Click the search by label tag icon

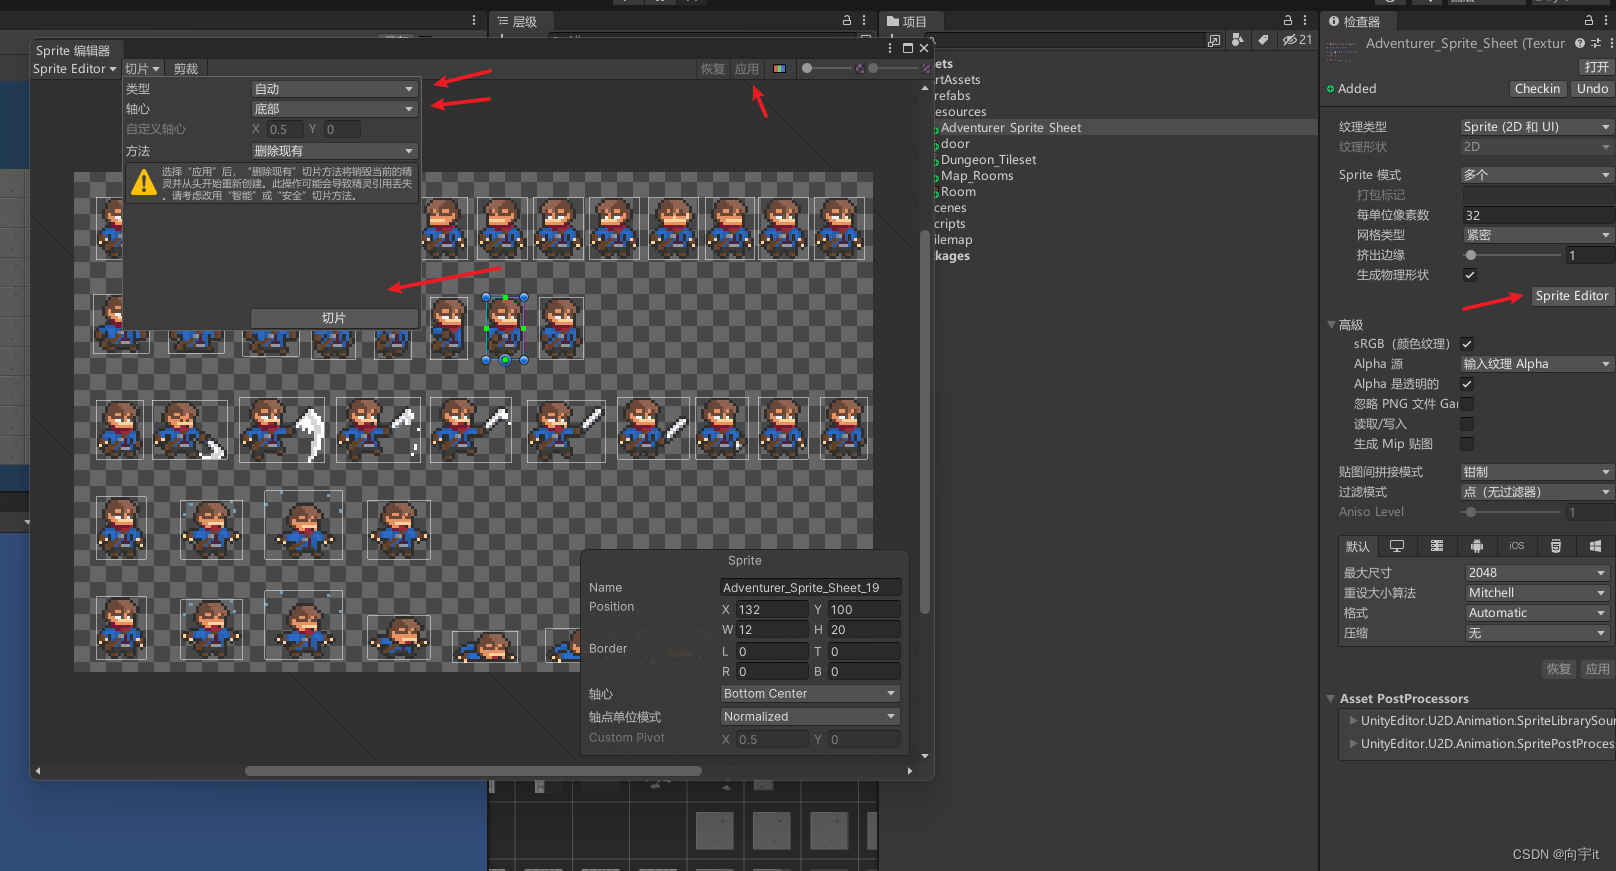pos(1263,40)
